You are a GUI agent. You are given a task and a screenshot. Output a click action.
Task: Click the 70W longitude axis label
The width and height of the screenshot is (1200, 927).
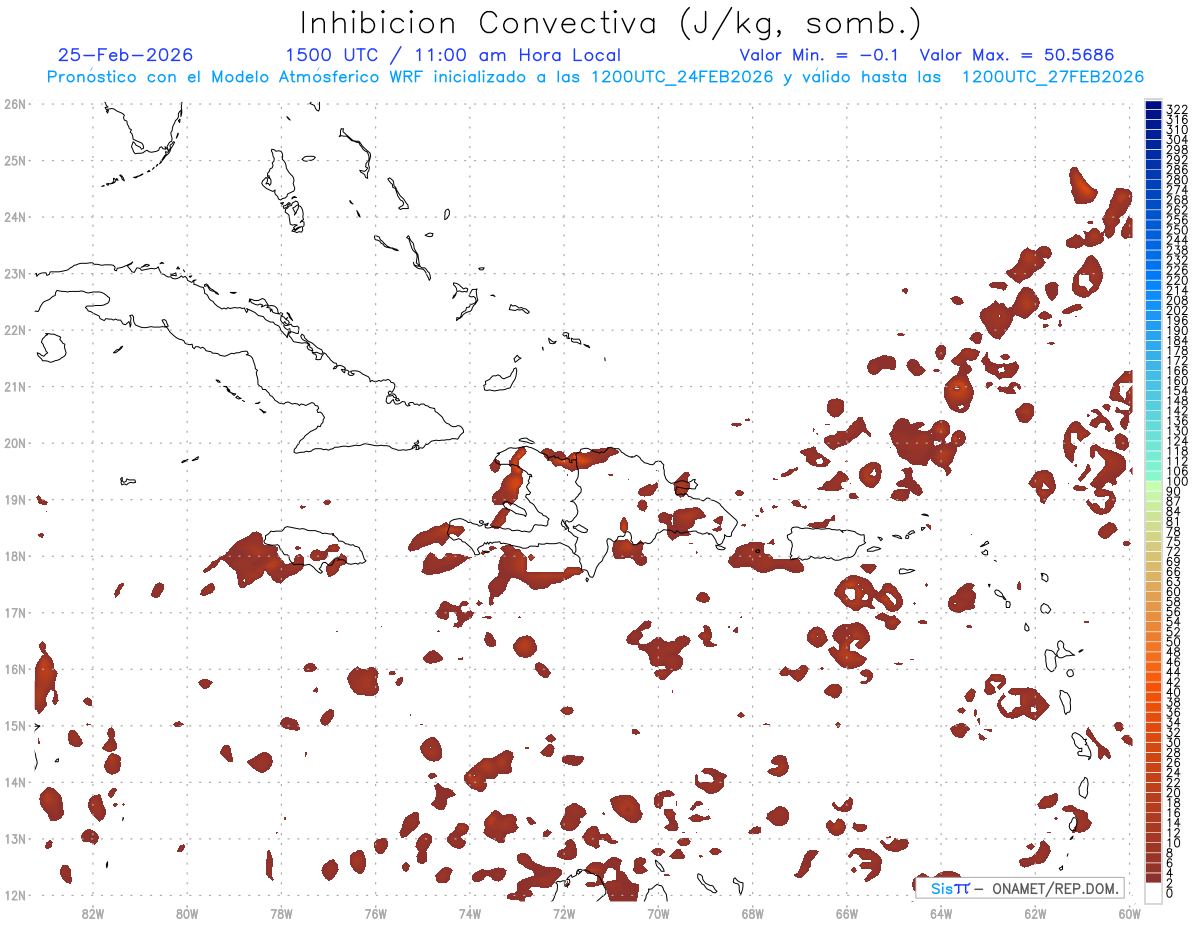tap(658, 912)
